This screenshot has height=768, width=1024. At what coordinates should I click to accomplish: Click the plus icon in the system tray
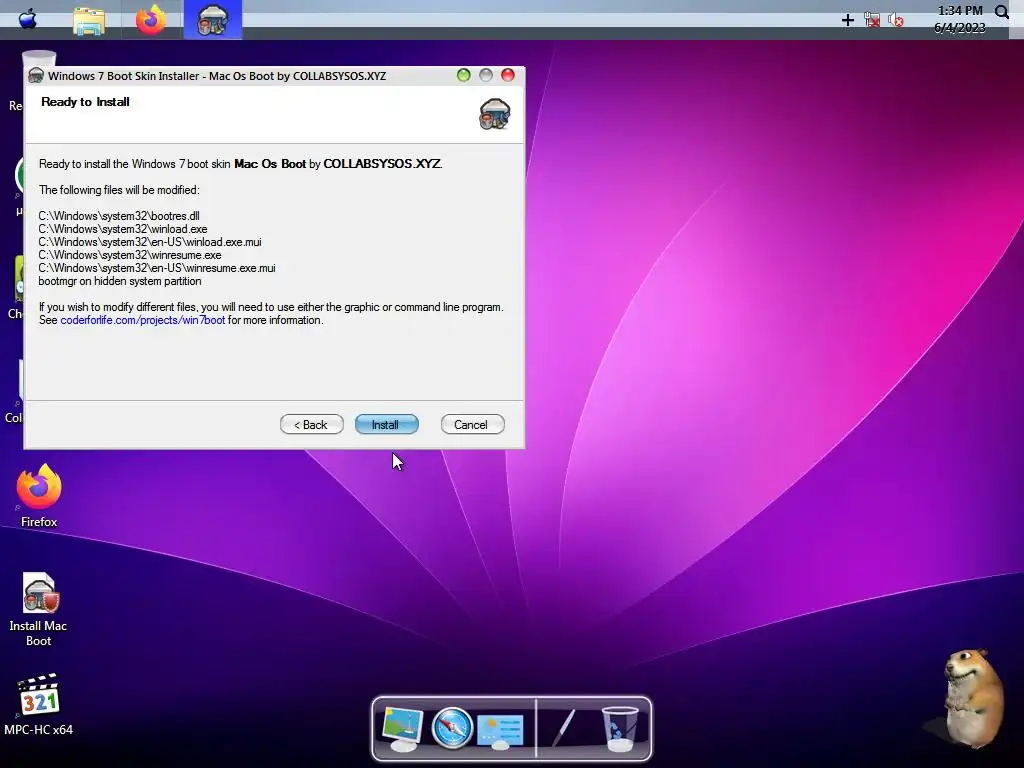pyautogui.click(x=848, y=20)
